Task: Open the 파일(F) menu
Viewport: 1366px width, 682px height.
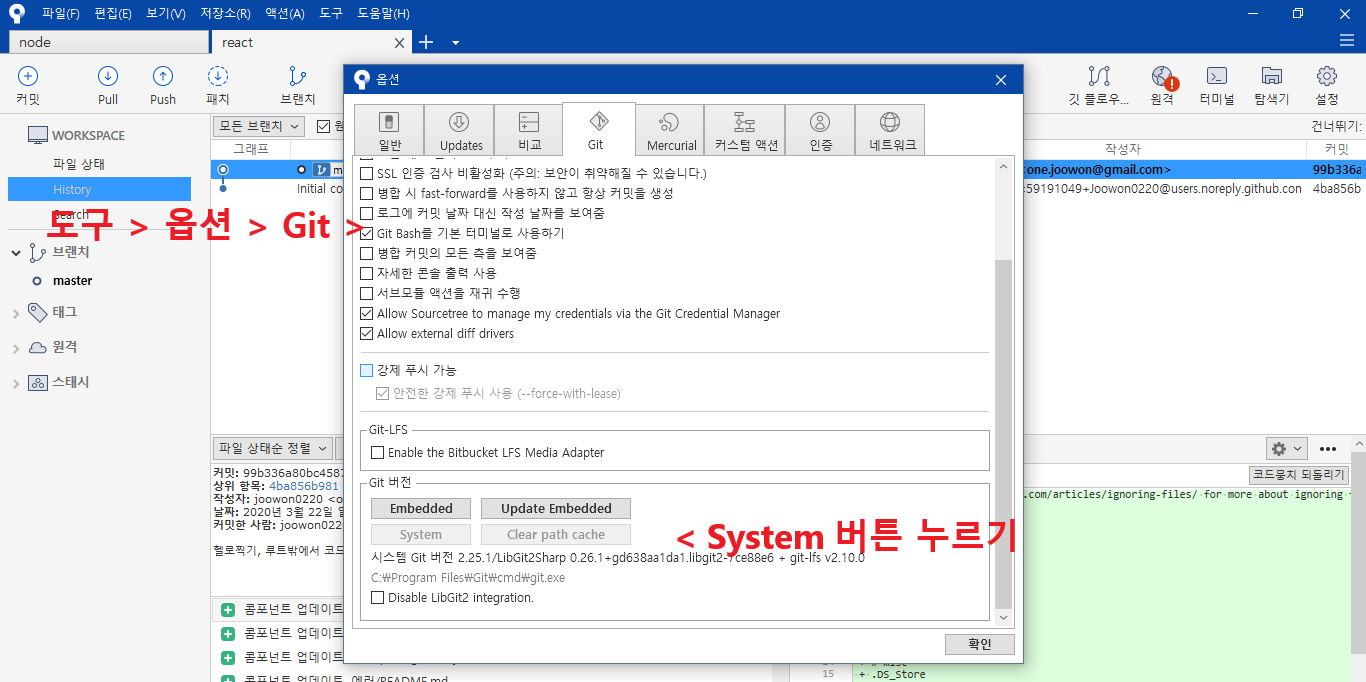Action: (60, 13)
